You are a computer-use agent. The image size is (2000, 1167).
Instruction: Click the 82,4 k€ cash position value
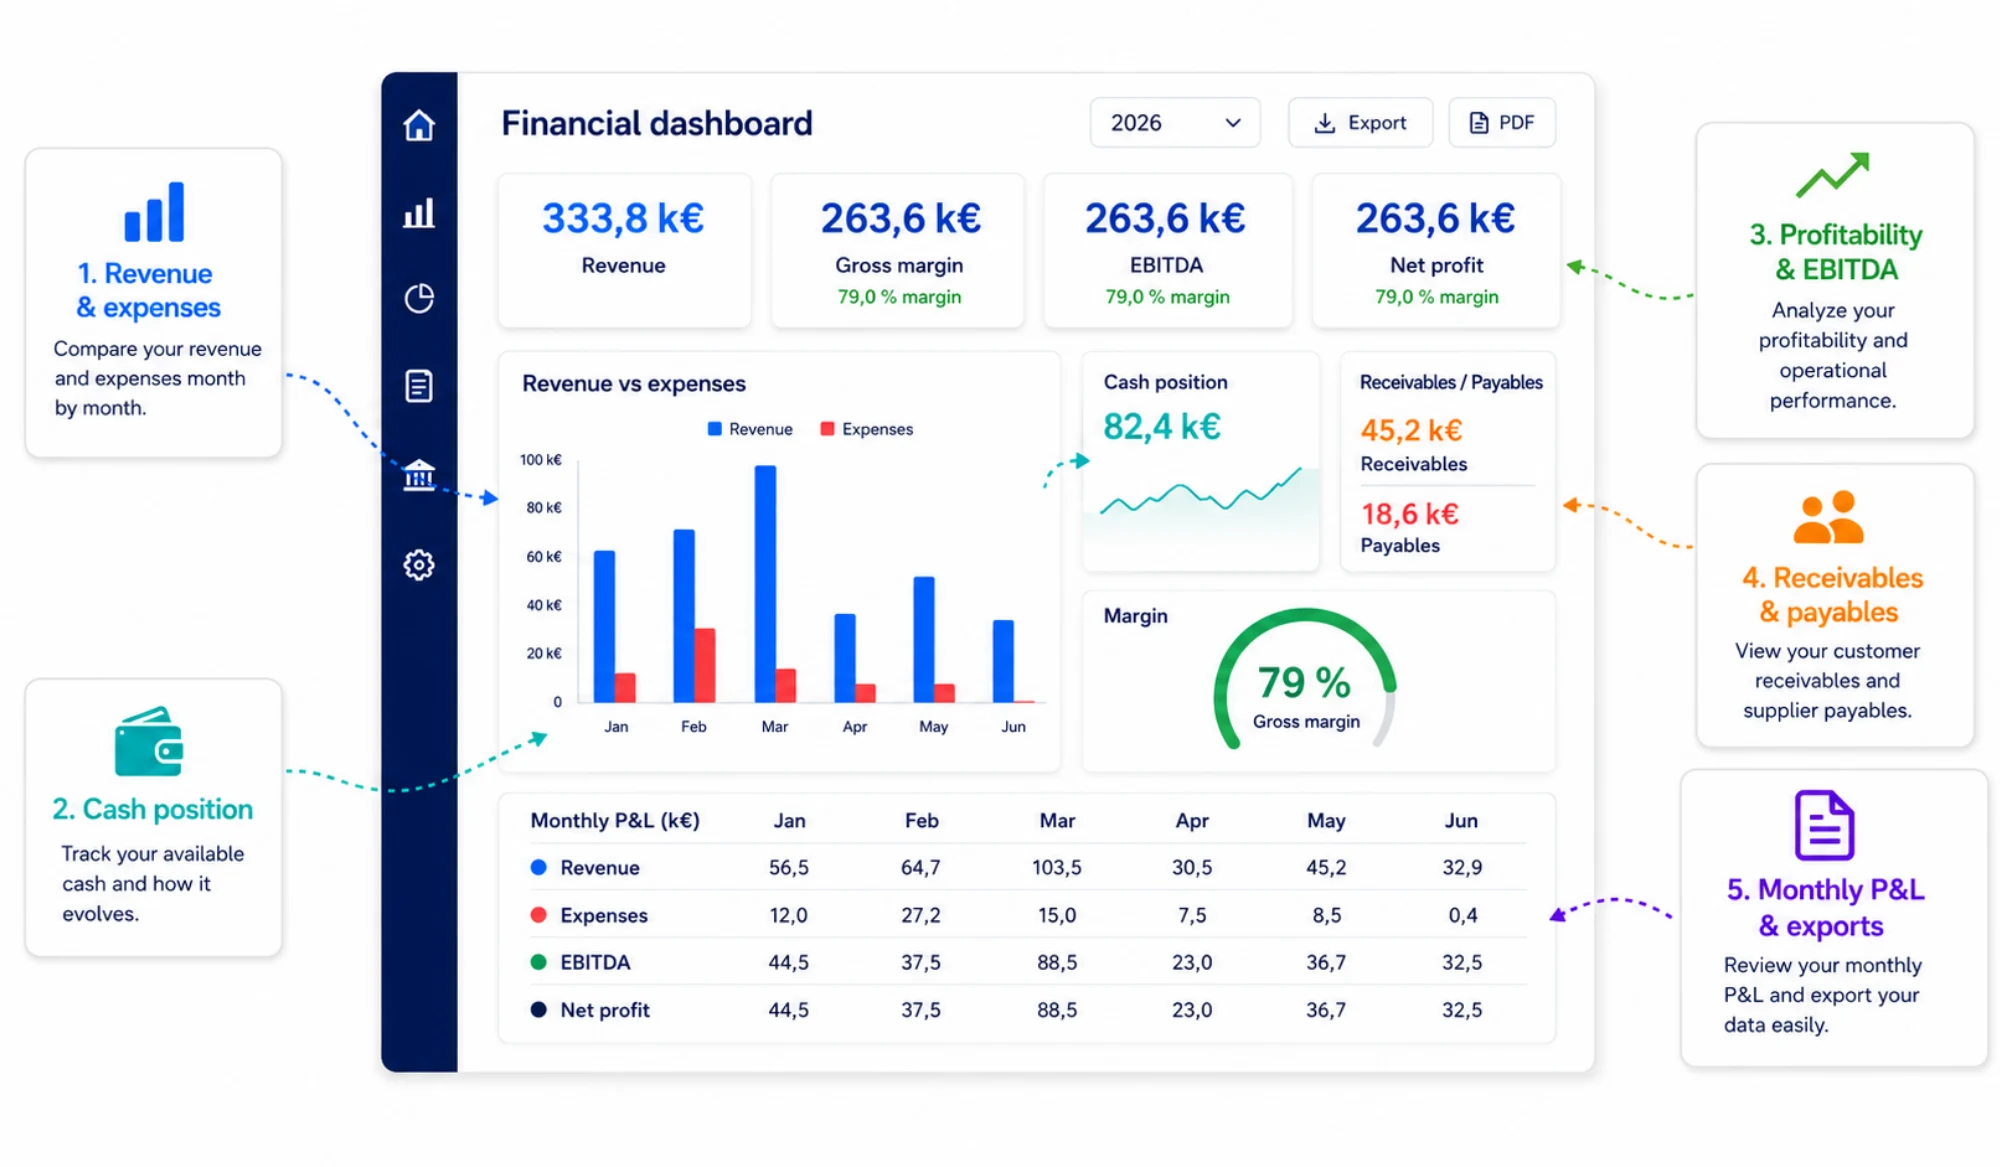(1162, 427)
